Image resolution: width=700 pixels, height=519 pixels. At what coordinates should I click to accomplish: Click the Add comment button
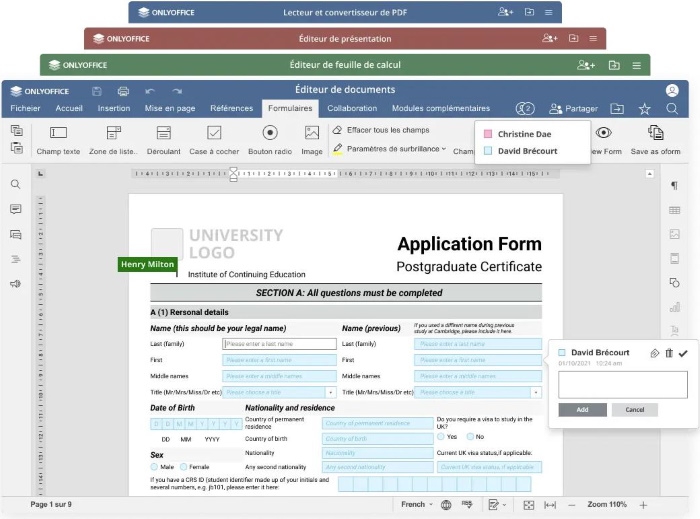pos(582,410)
